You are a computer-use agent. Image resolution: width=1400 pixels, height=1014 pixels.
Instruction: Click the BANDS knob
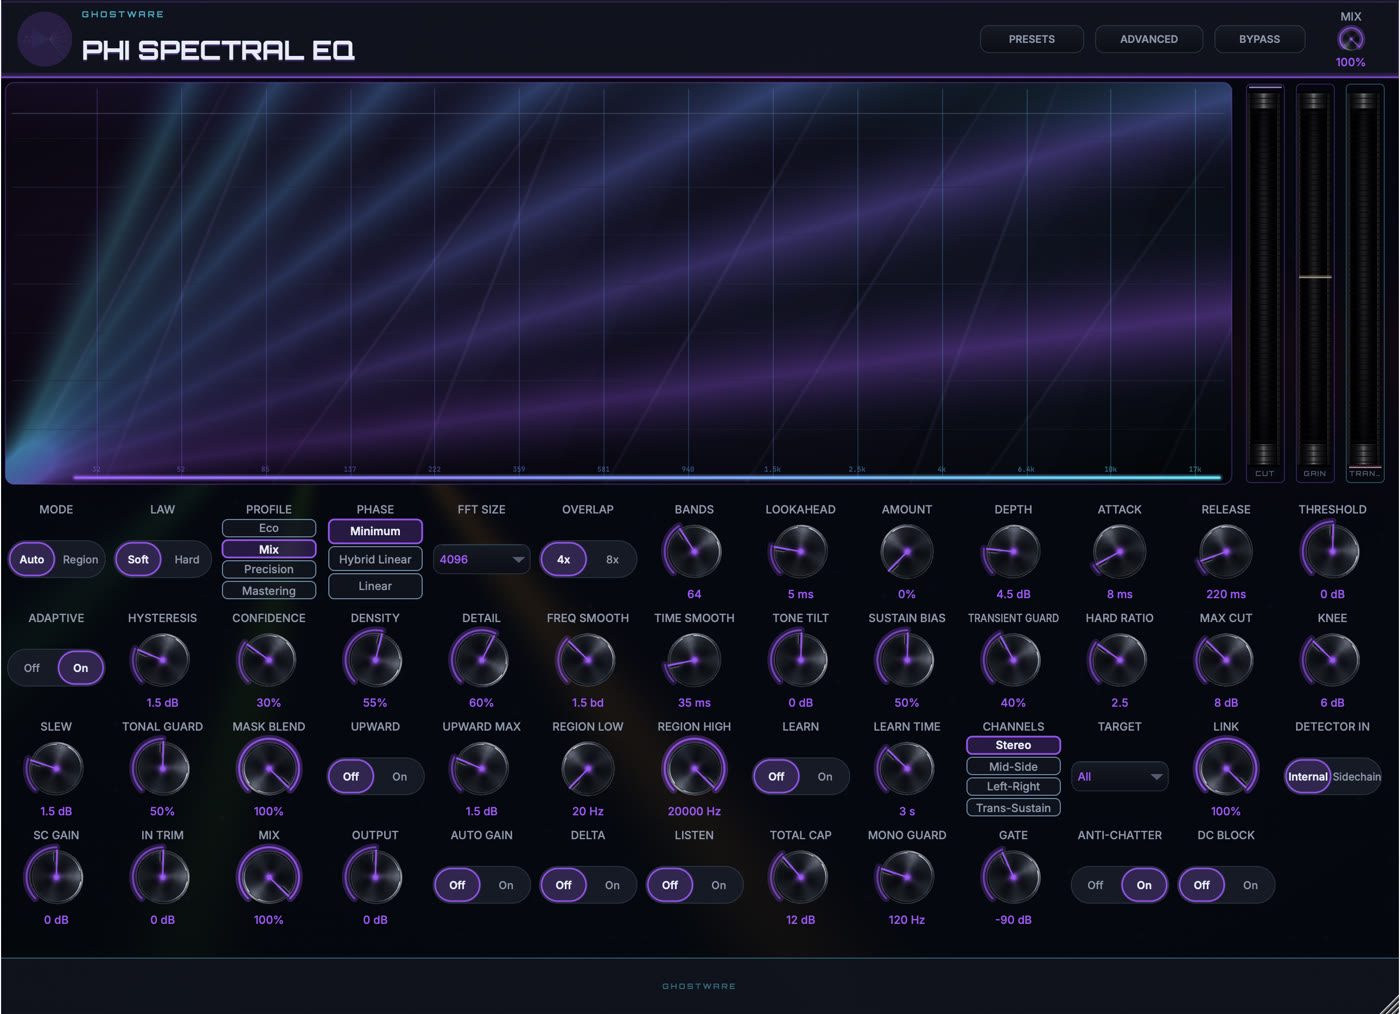point(694,551)
